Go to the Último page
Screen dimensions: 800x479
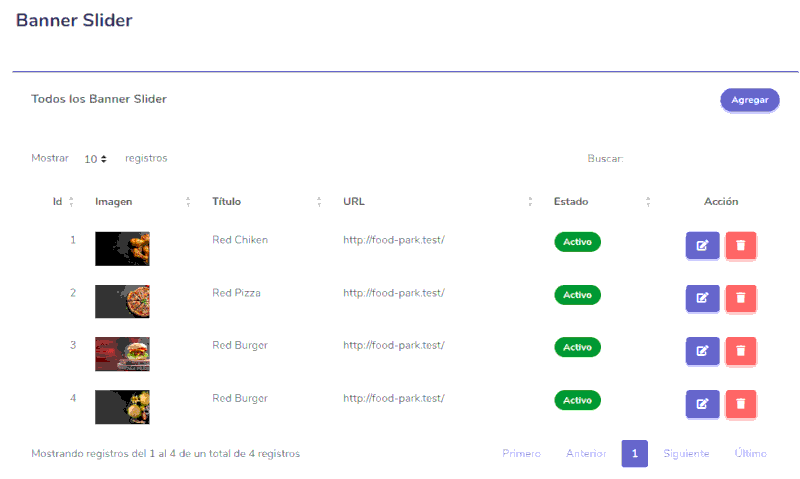point(750,453)
